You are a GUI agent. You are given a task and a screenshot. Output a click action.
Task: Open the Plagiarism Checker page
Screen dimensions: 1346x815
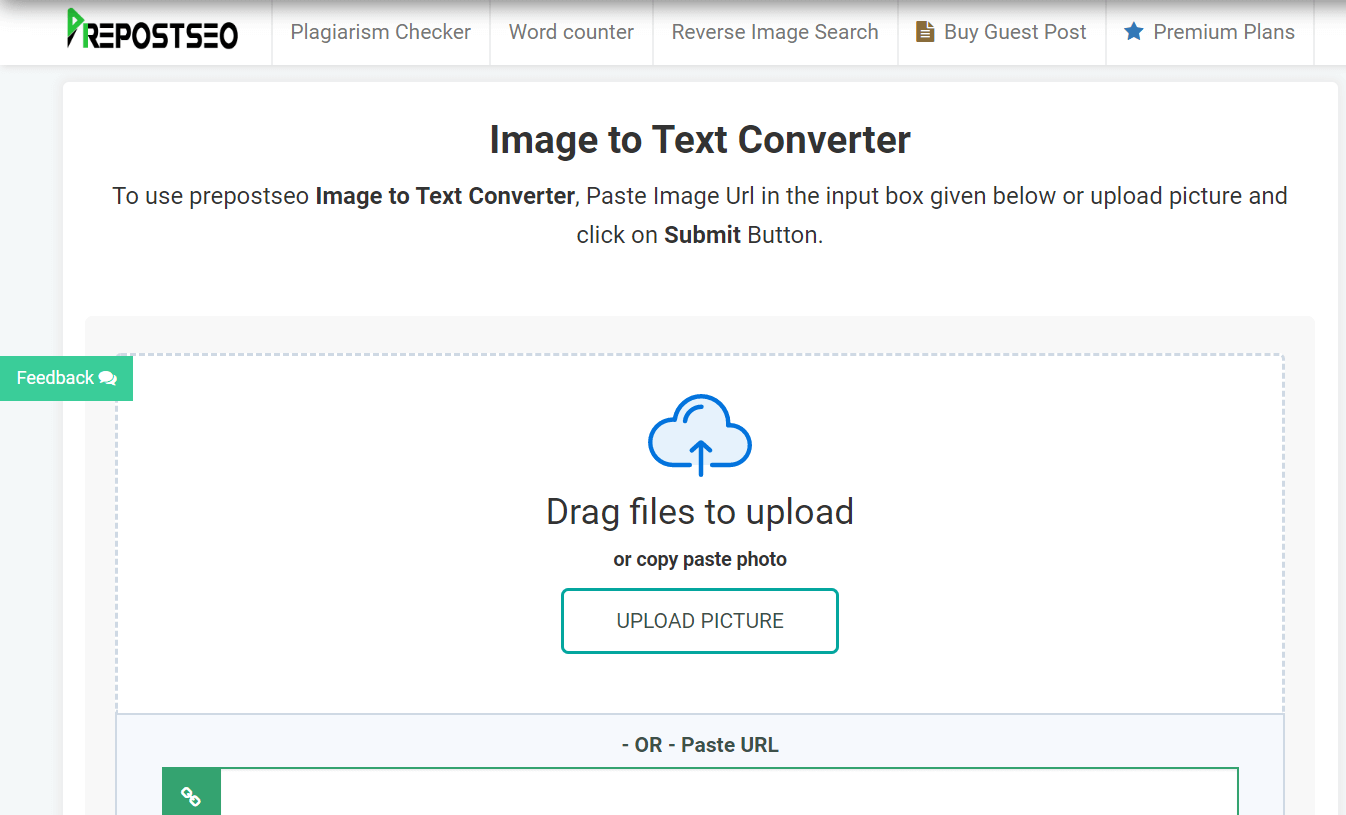tap(380, 31)
